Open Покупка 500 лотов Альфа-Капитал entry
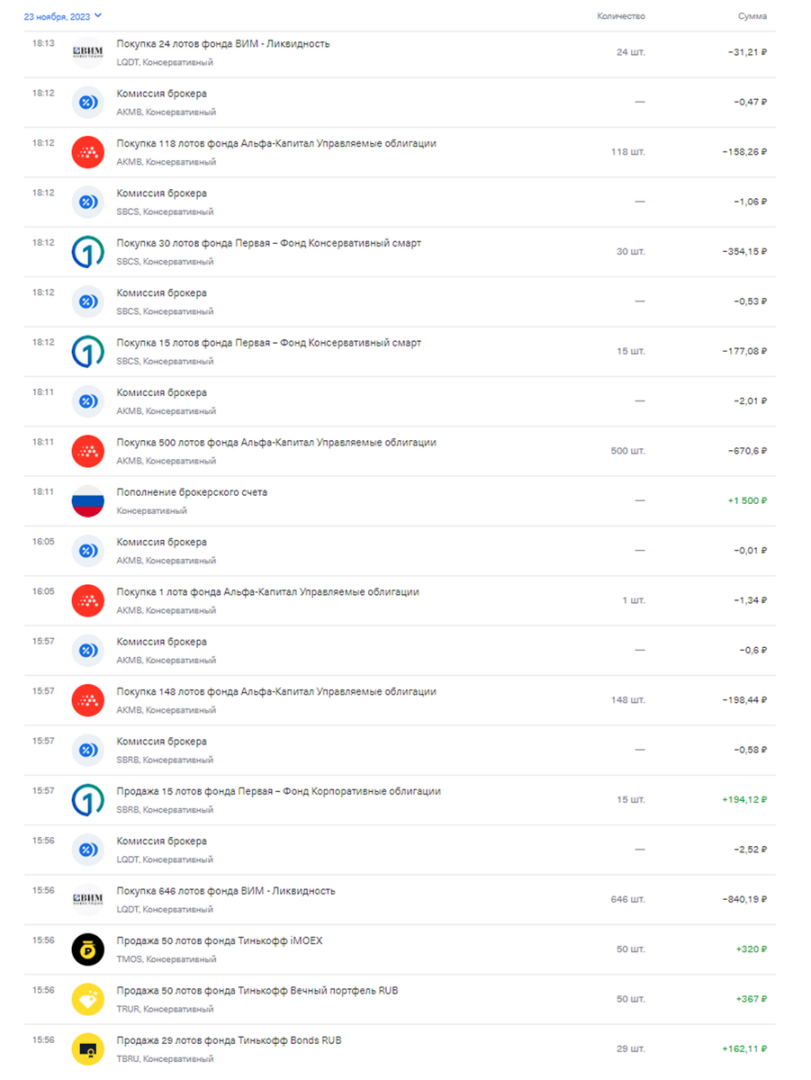The width and height of the screenshot is (811, 1080). pos(276,442)
